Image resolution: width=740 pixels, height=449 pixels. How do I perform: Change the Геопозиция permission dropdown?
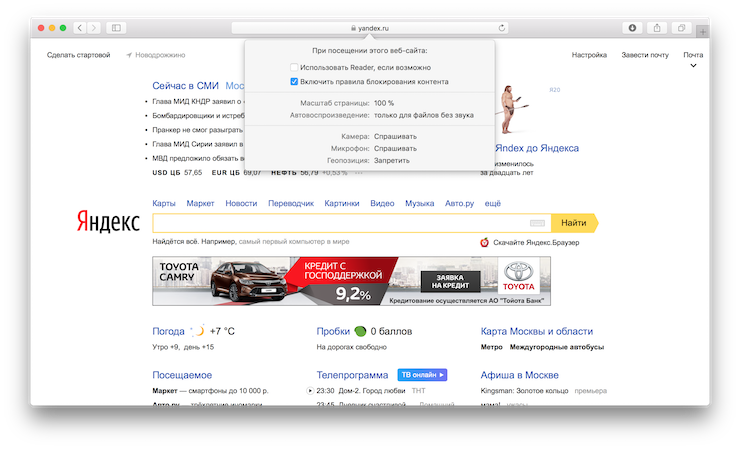(x=392, y=161)
